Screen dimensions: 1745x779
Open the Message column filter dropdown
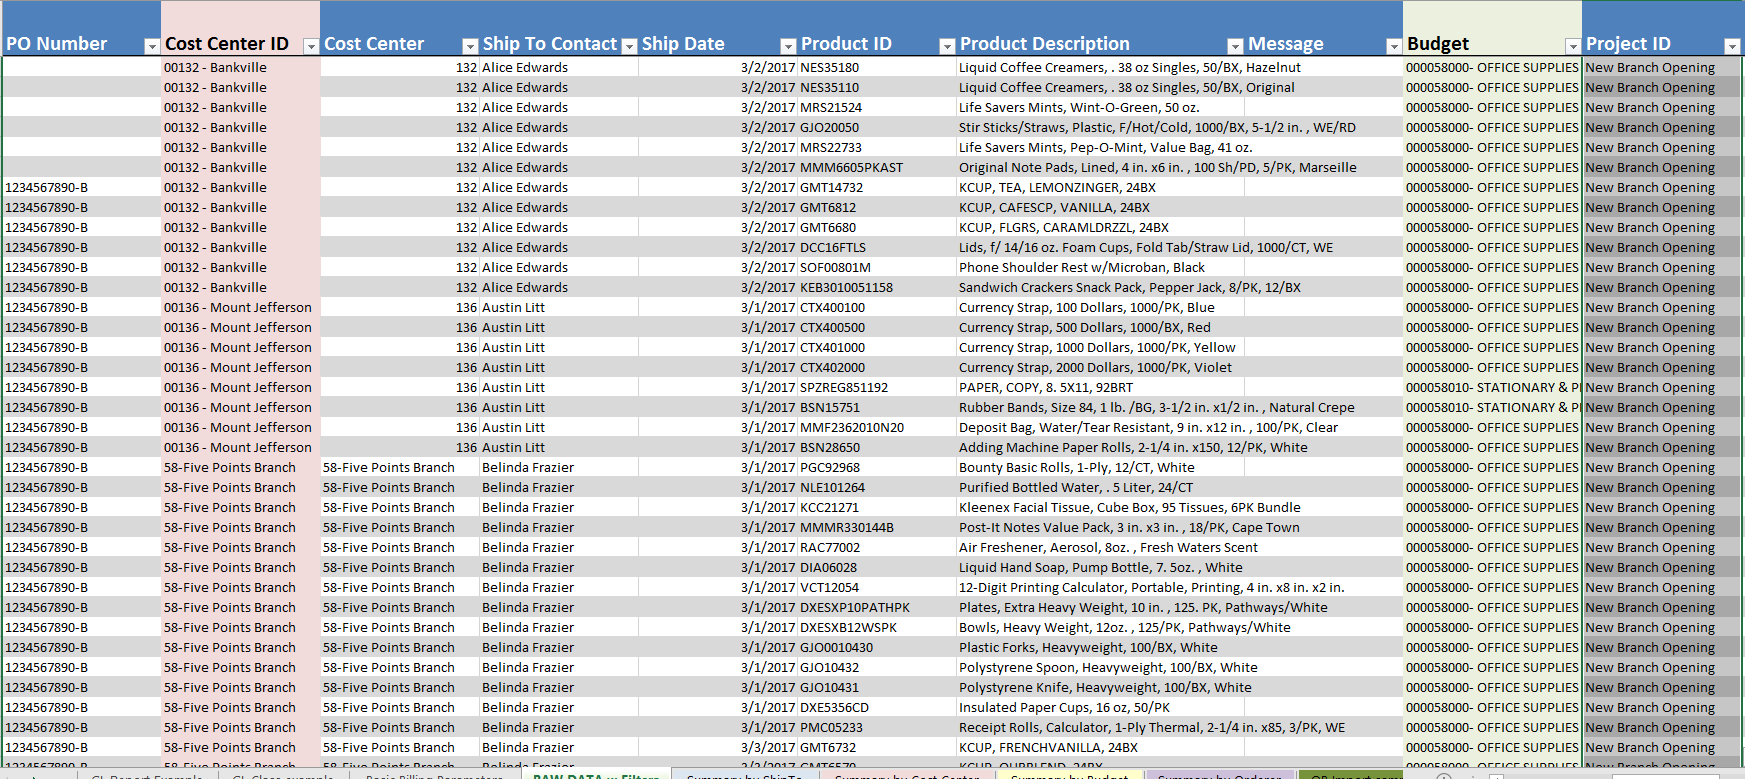click(x=1393, y=46)
